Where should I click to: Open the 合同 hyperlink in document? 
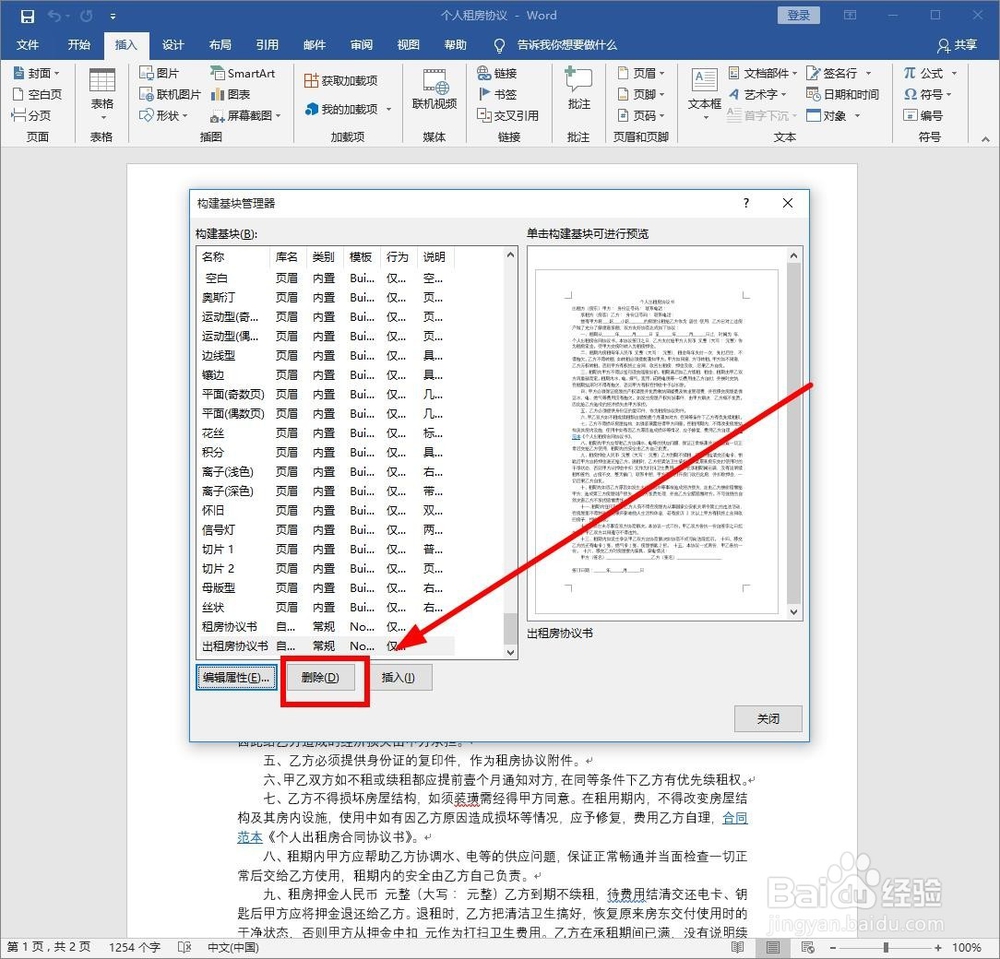[735, 817]
